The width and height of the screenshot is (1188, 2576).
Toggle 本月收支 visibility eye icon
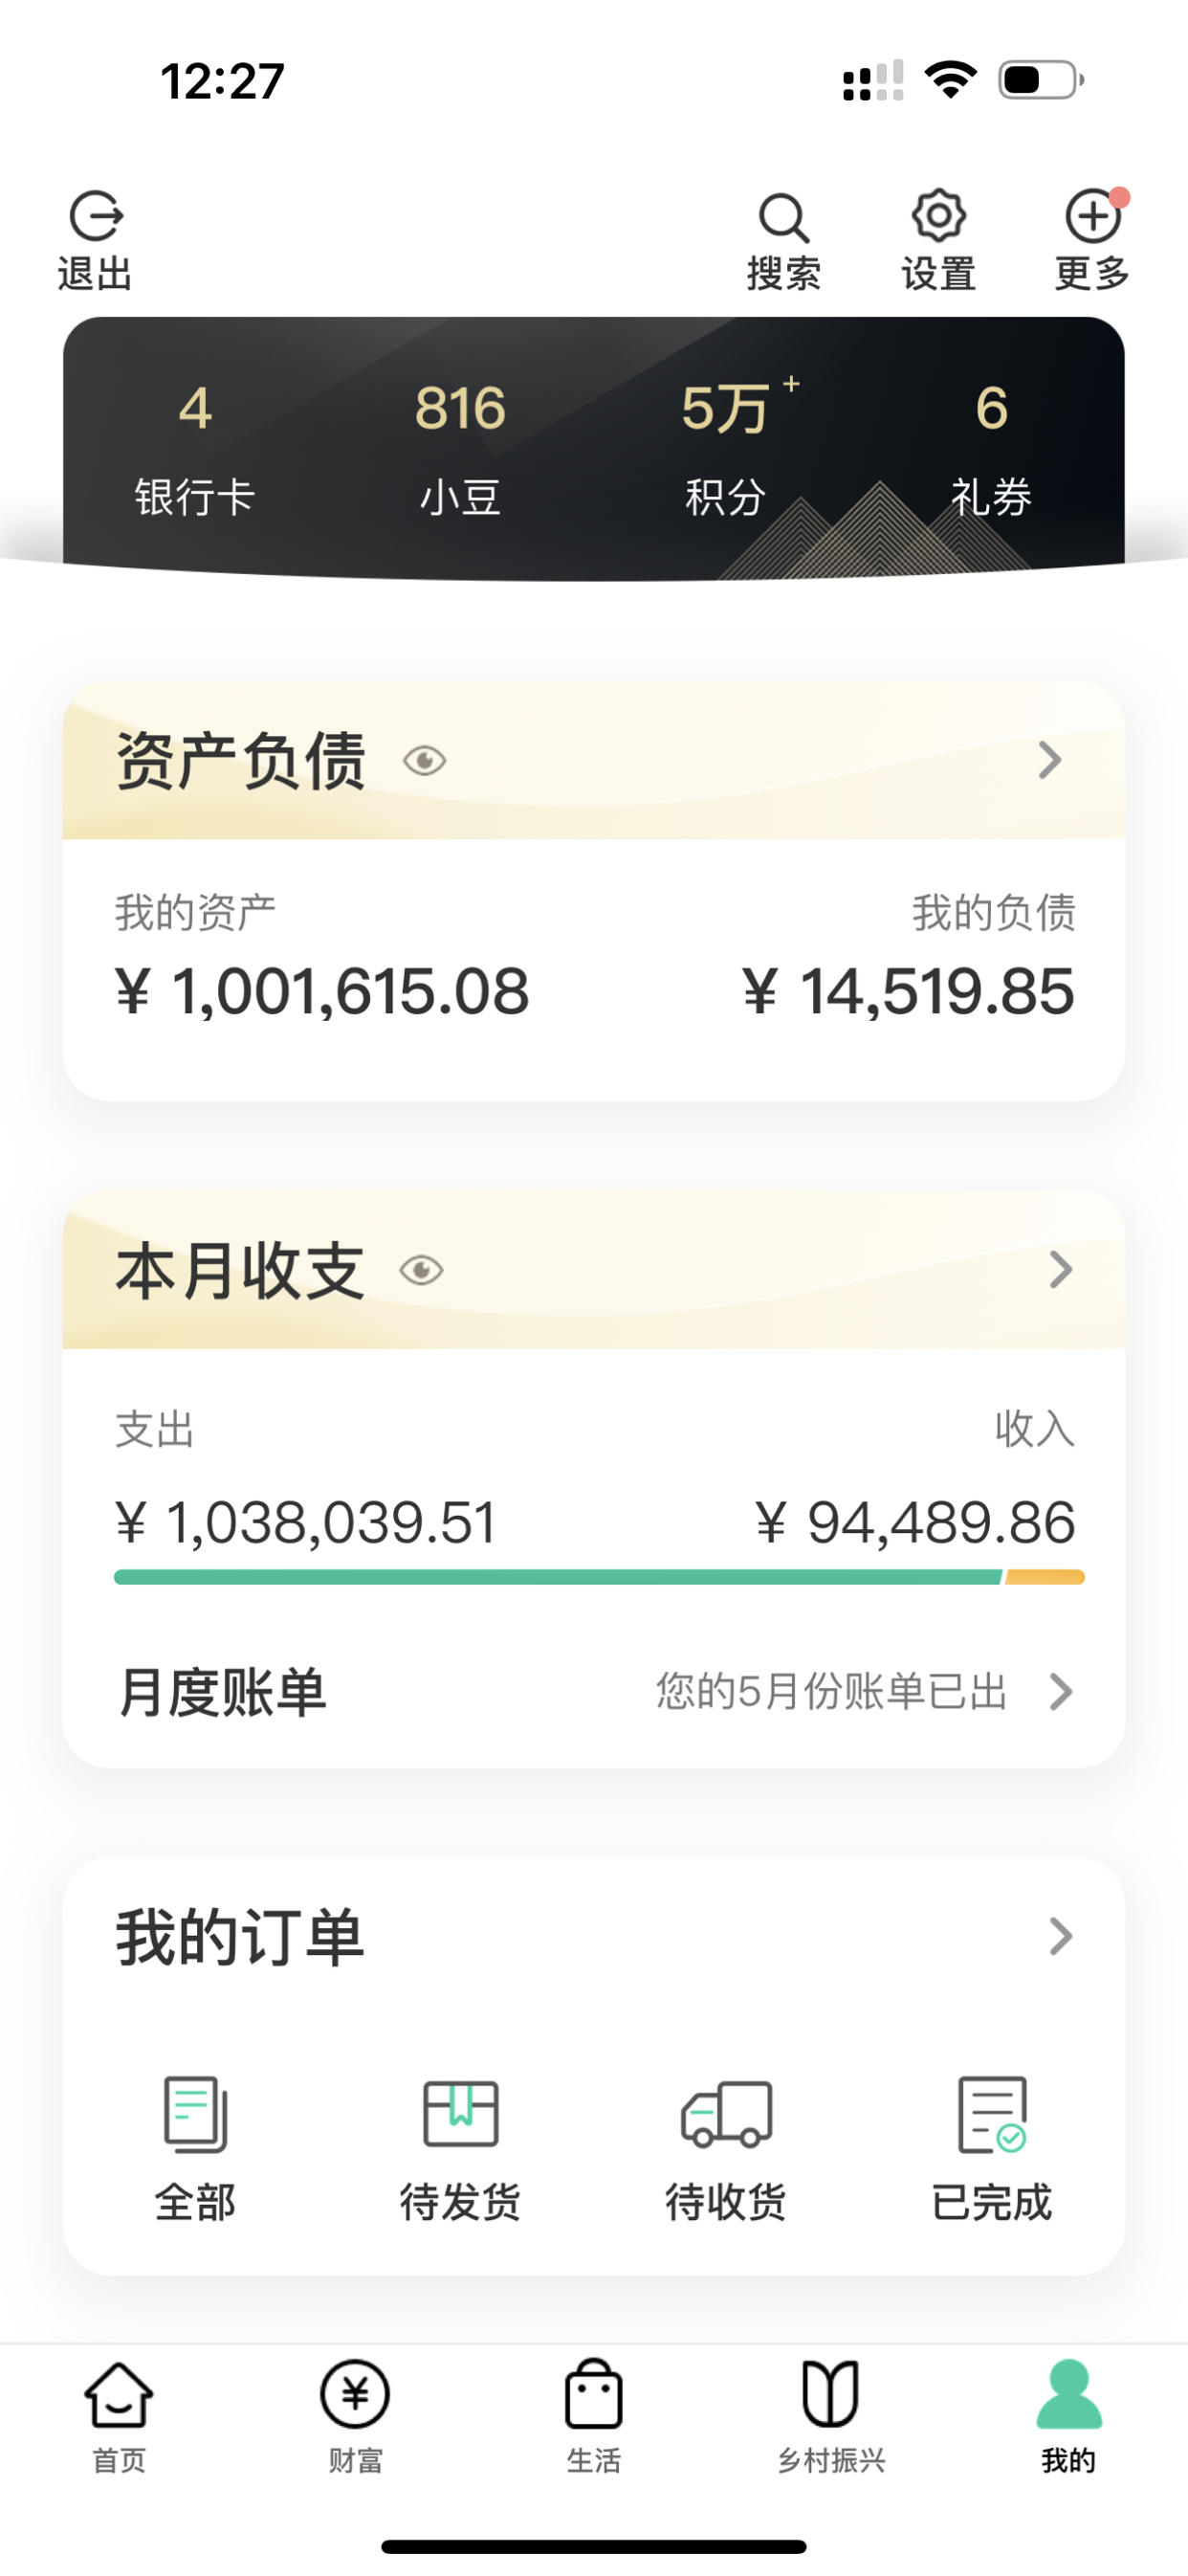coord(421,1270)
